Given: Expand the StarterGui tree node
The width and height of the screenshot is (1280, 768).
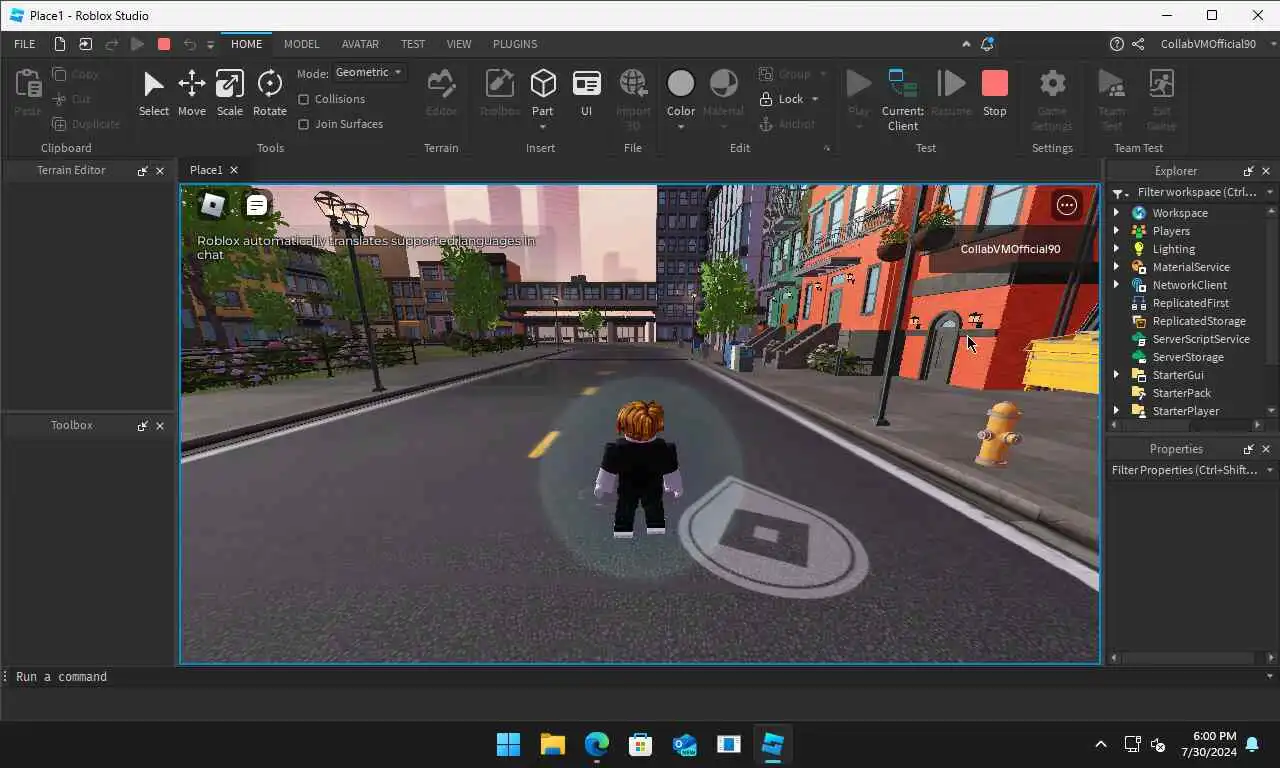Looking at the screenshot, I should pyautogui.click(x=1117, y=375).
